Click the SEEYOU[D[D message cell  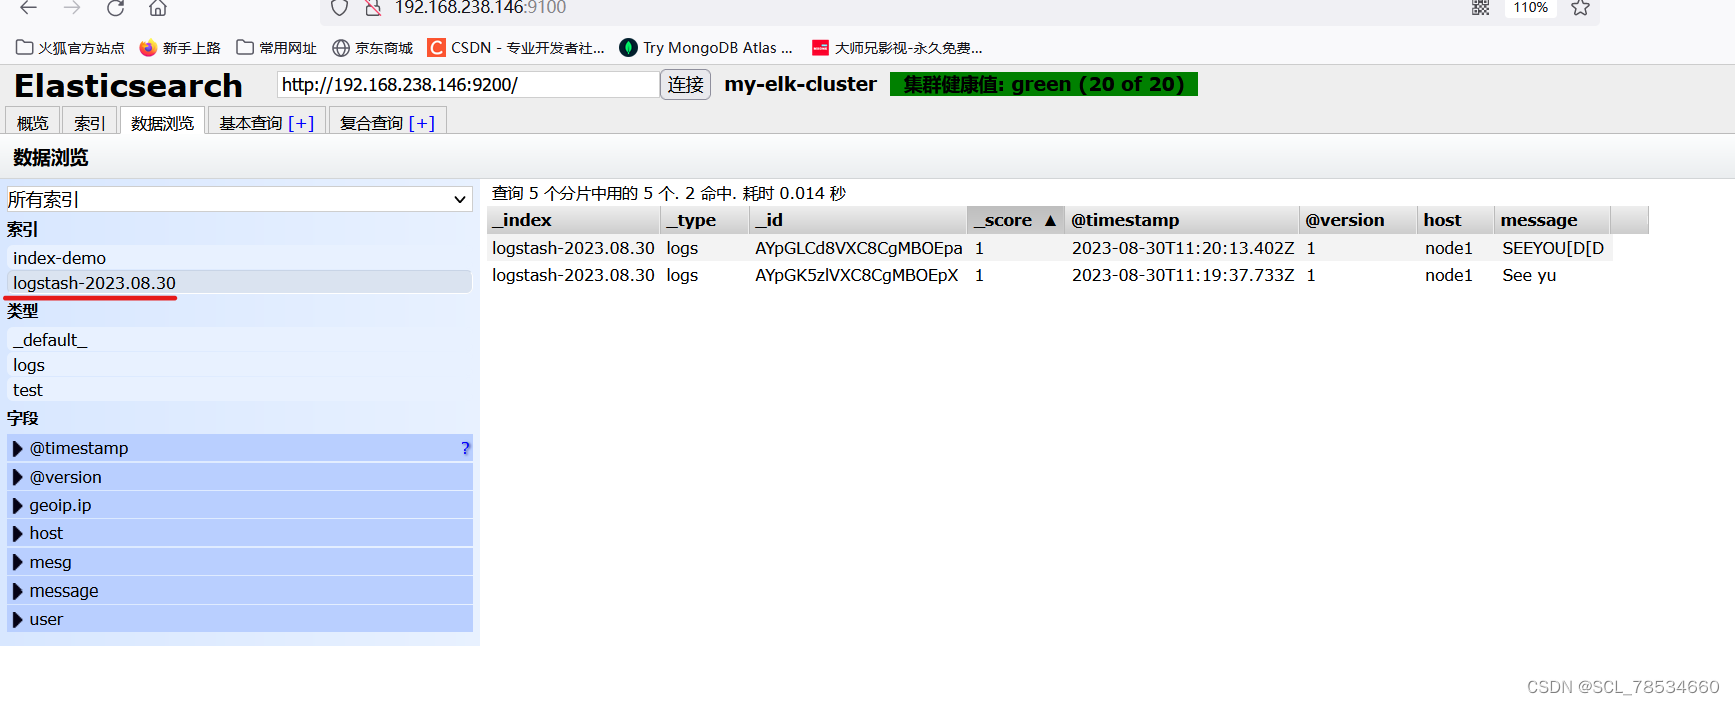[x=1553, y=248]
